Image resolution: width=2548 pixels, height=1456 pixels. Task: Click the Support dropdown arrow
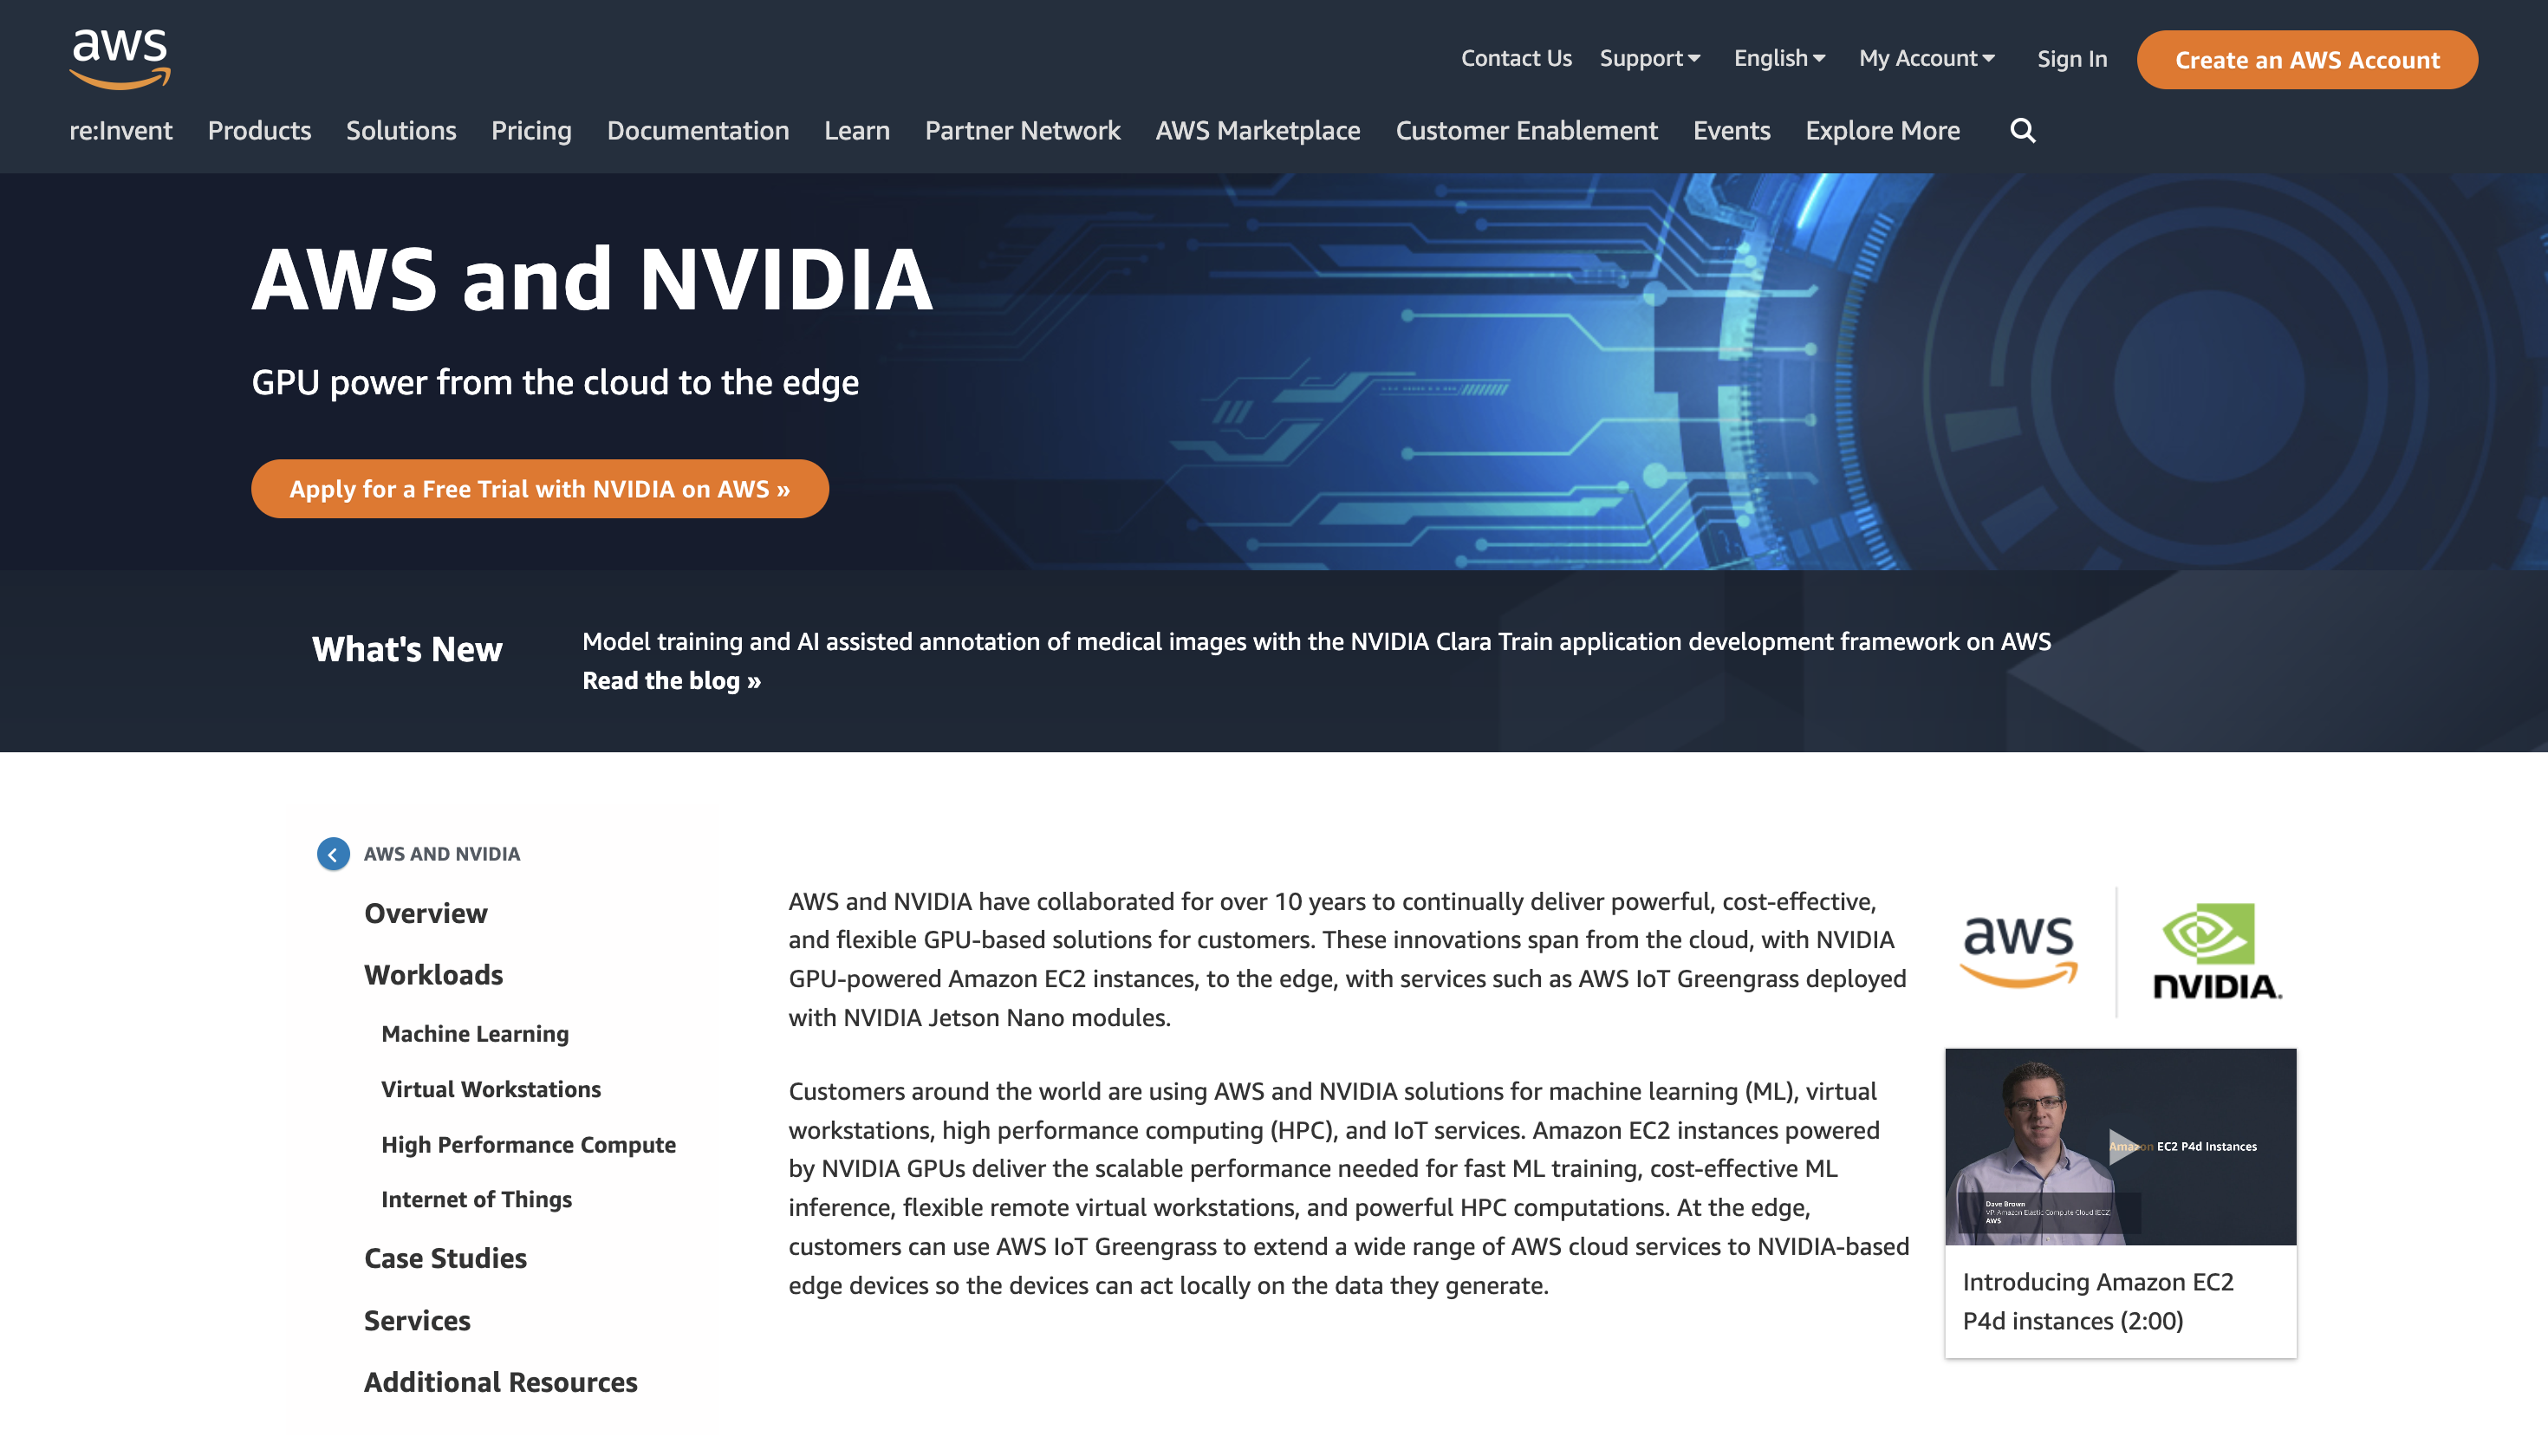tap(1694, 58)
